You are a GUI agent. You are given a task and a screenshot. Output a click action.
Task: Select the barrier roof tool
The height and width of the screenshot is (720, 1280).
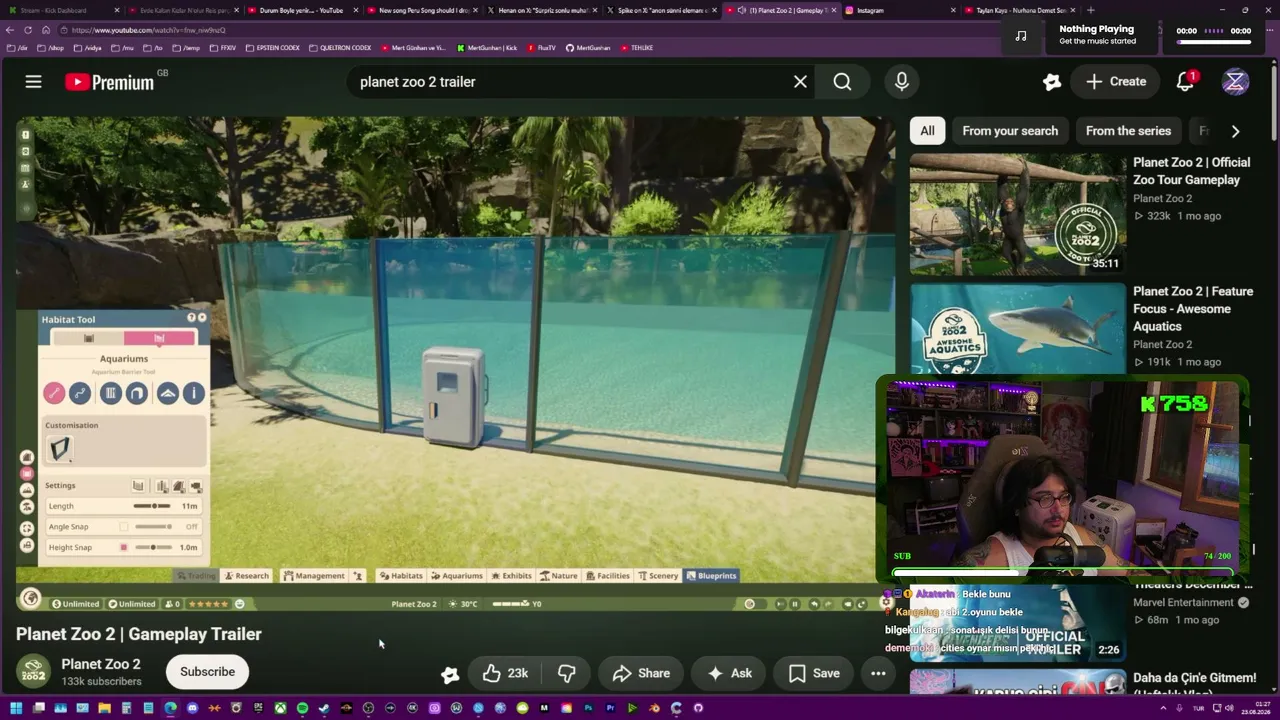coord(167,393)
